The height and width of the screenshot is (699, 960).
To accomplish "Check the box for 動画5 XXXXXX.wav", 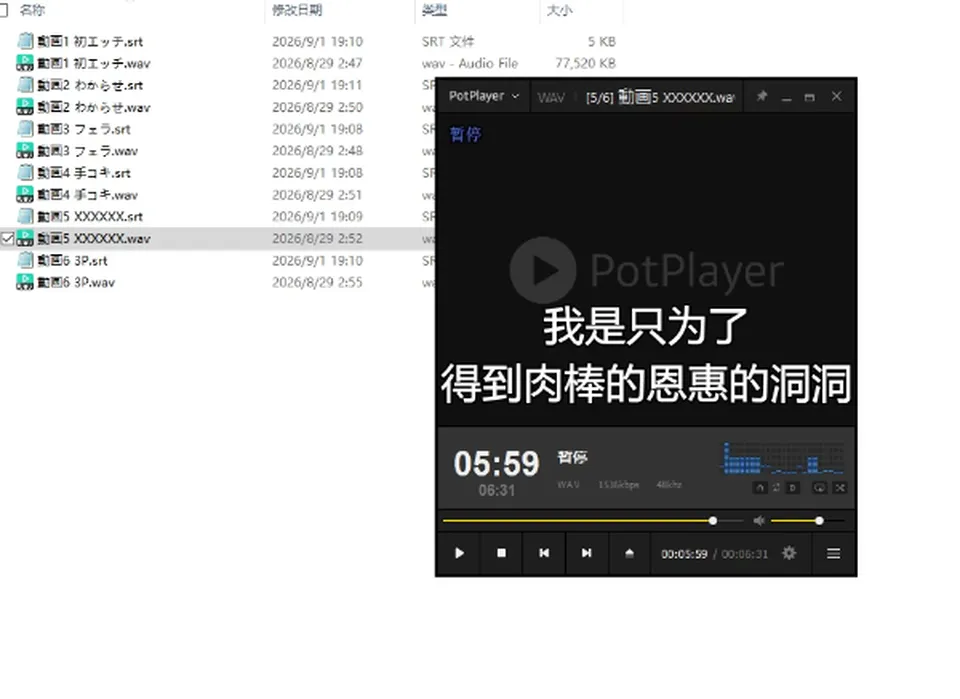I will pos(7,239).
